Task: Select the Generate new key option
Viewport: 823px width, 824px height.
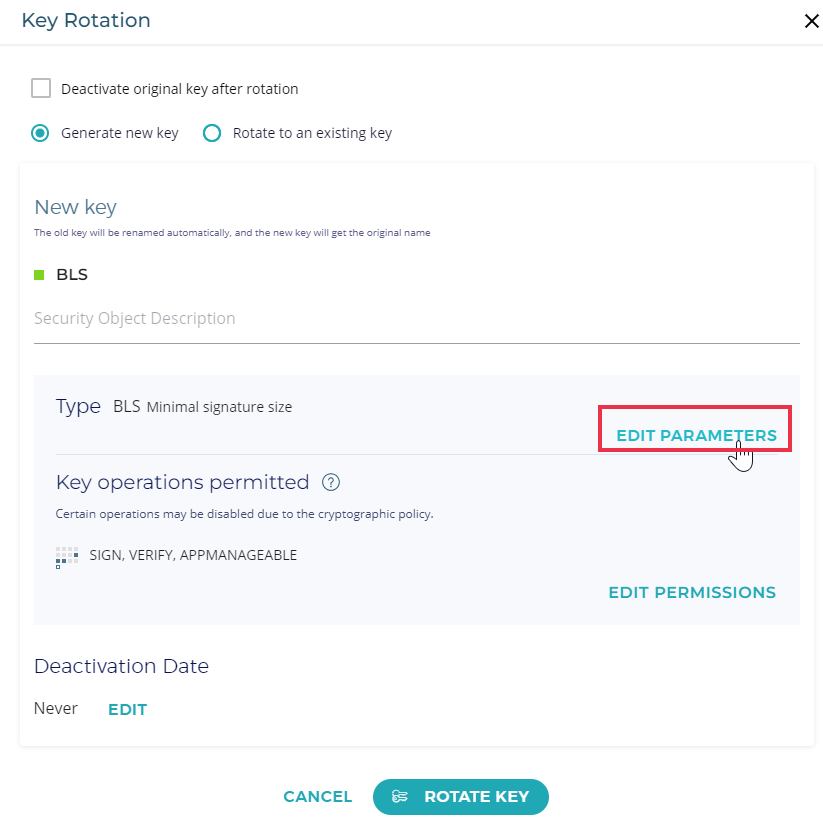Action: coord(41,133)
